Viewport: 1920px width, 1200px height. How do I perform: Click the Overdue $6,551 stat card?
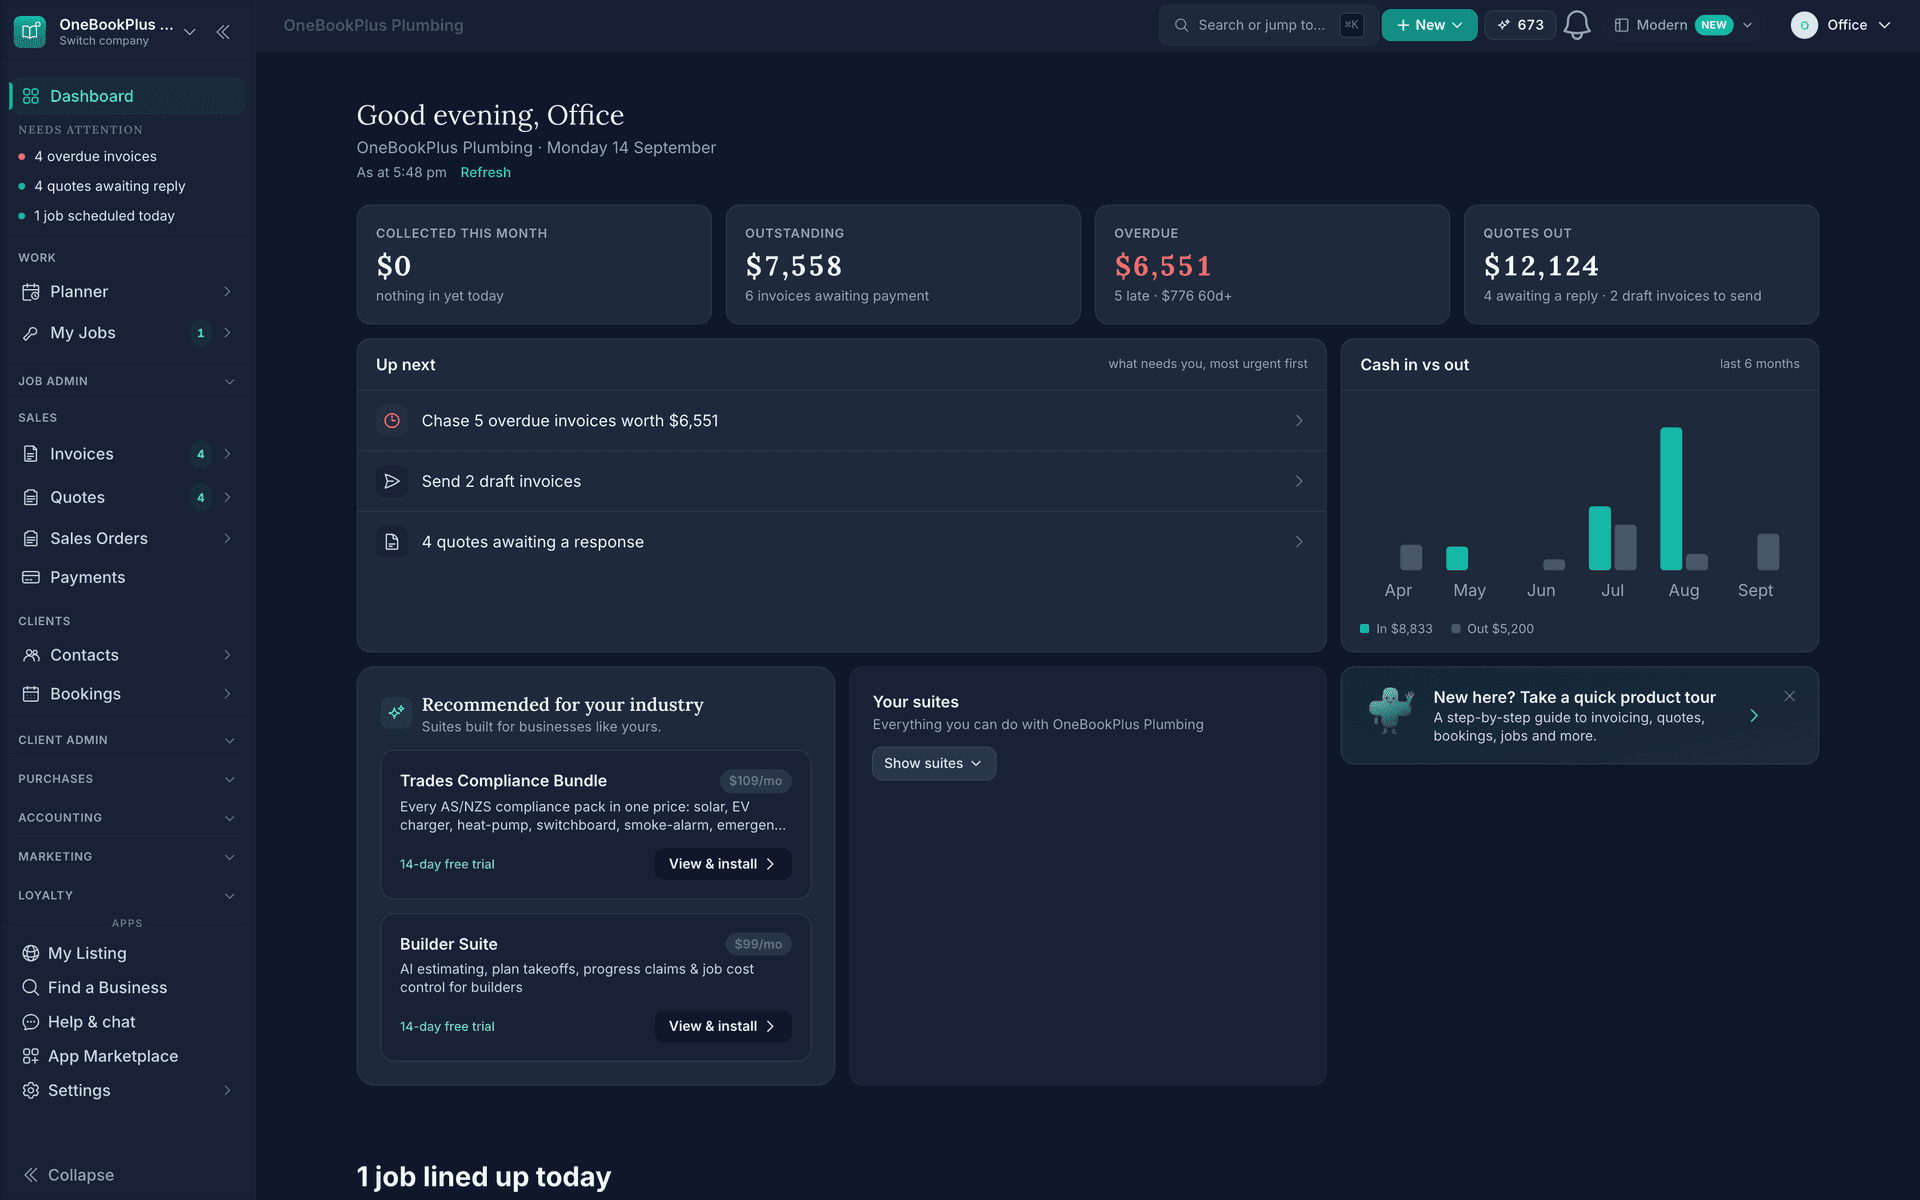click(1272, 265)
